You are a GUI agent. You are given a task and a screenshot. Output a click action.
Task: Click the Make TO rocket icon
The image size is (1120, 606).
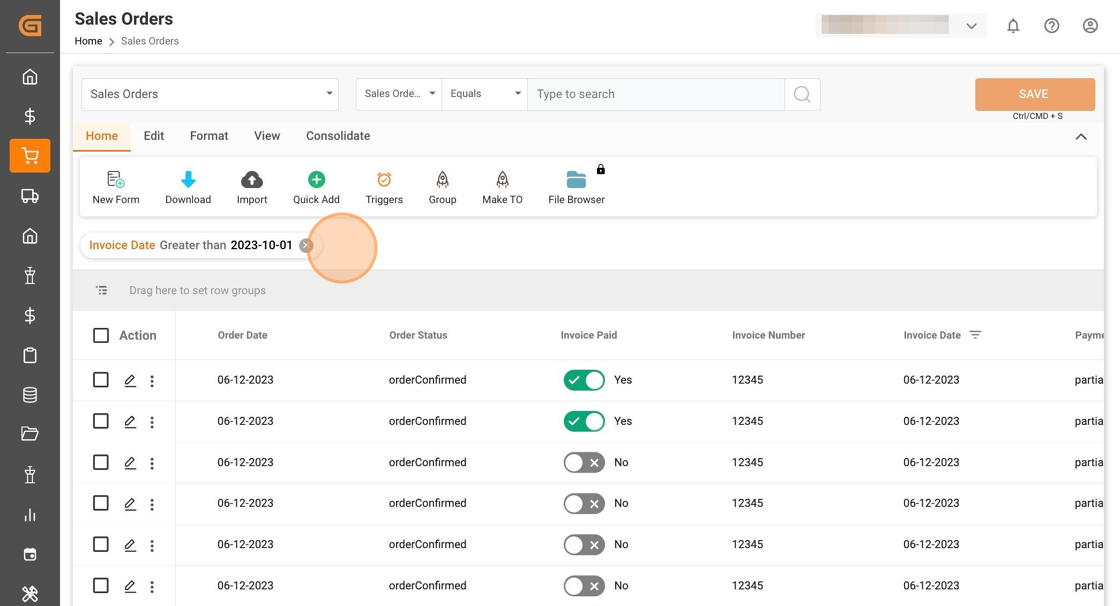tap(502, 180)
